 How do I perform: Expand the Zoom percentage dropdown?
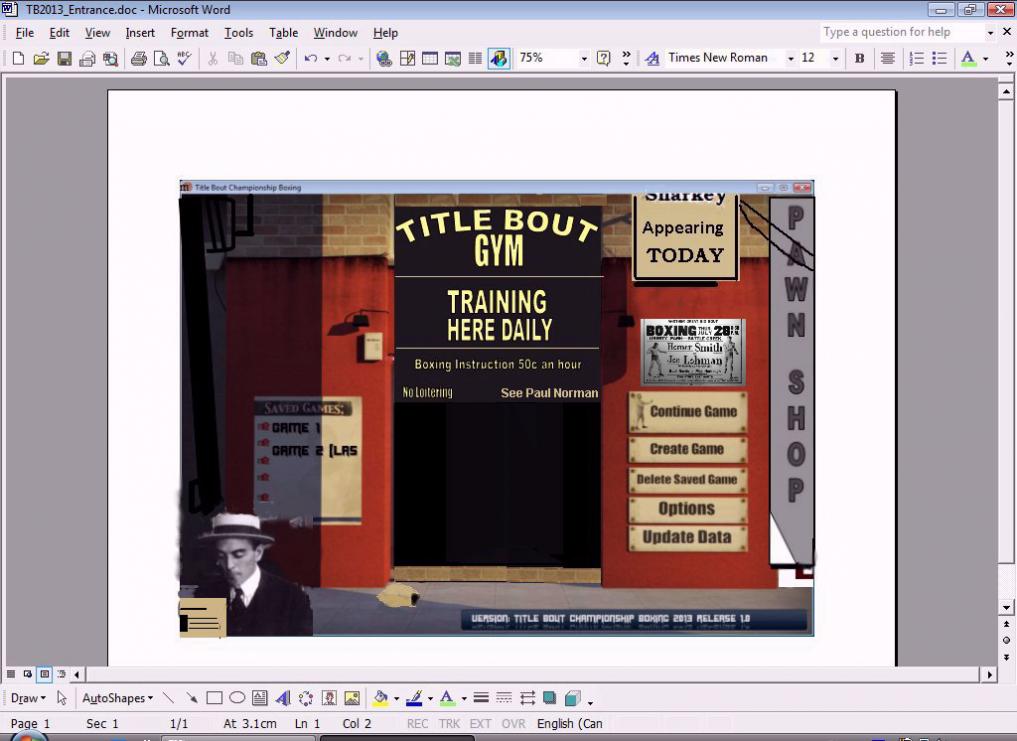coord(584,59)
